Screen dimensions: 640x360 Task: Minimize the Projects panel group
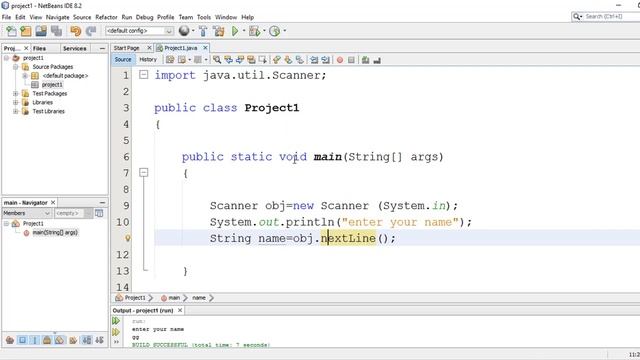(102, 48)
